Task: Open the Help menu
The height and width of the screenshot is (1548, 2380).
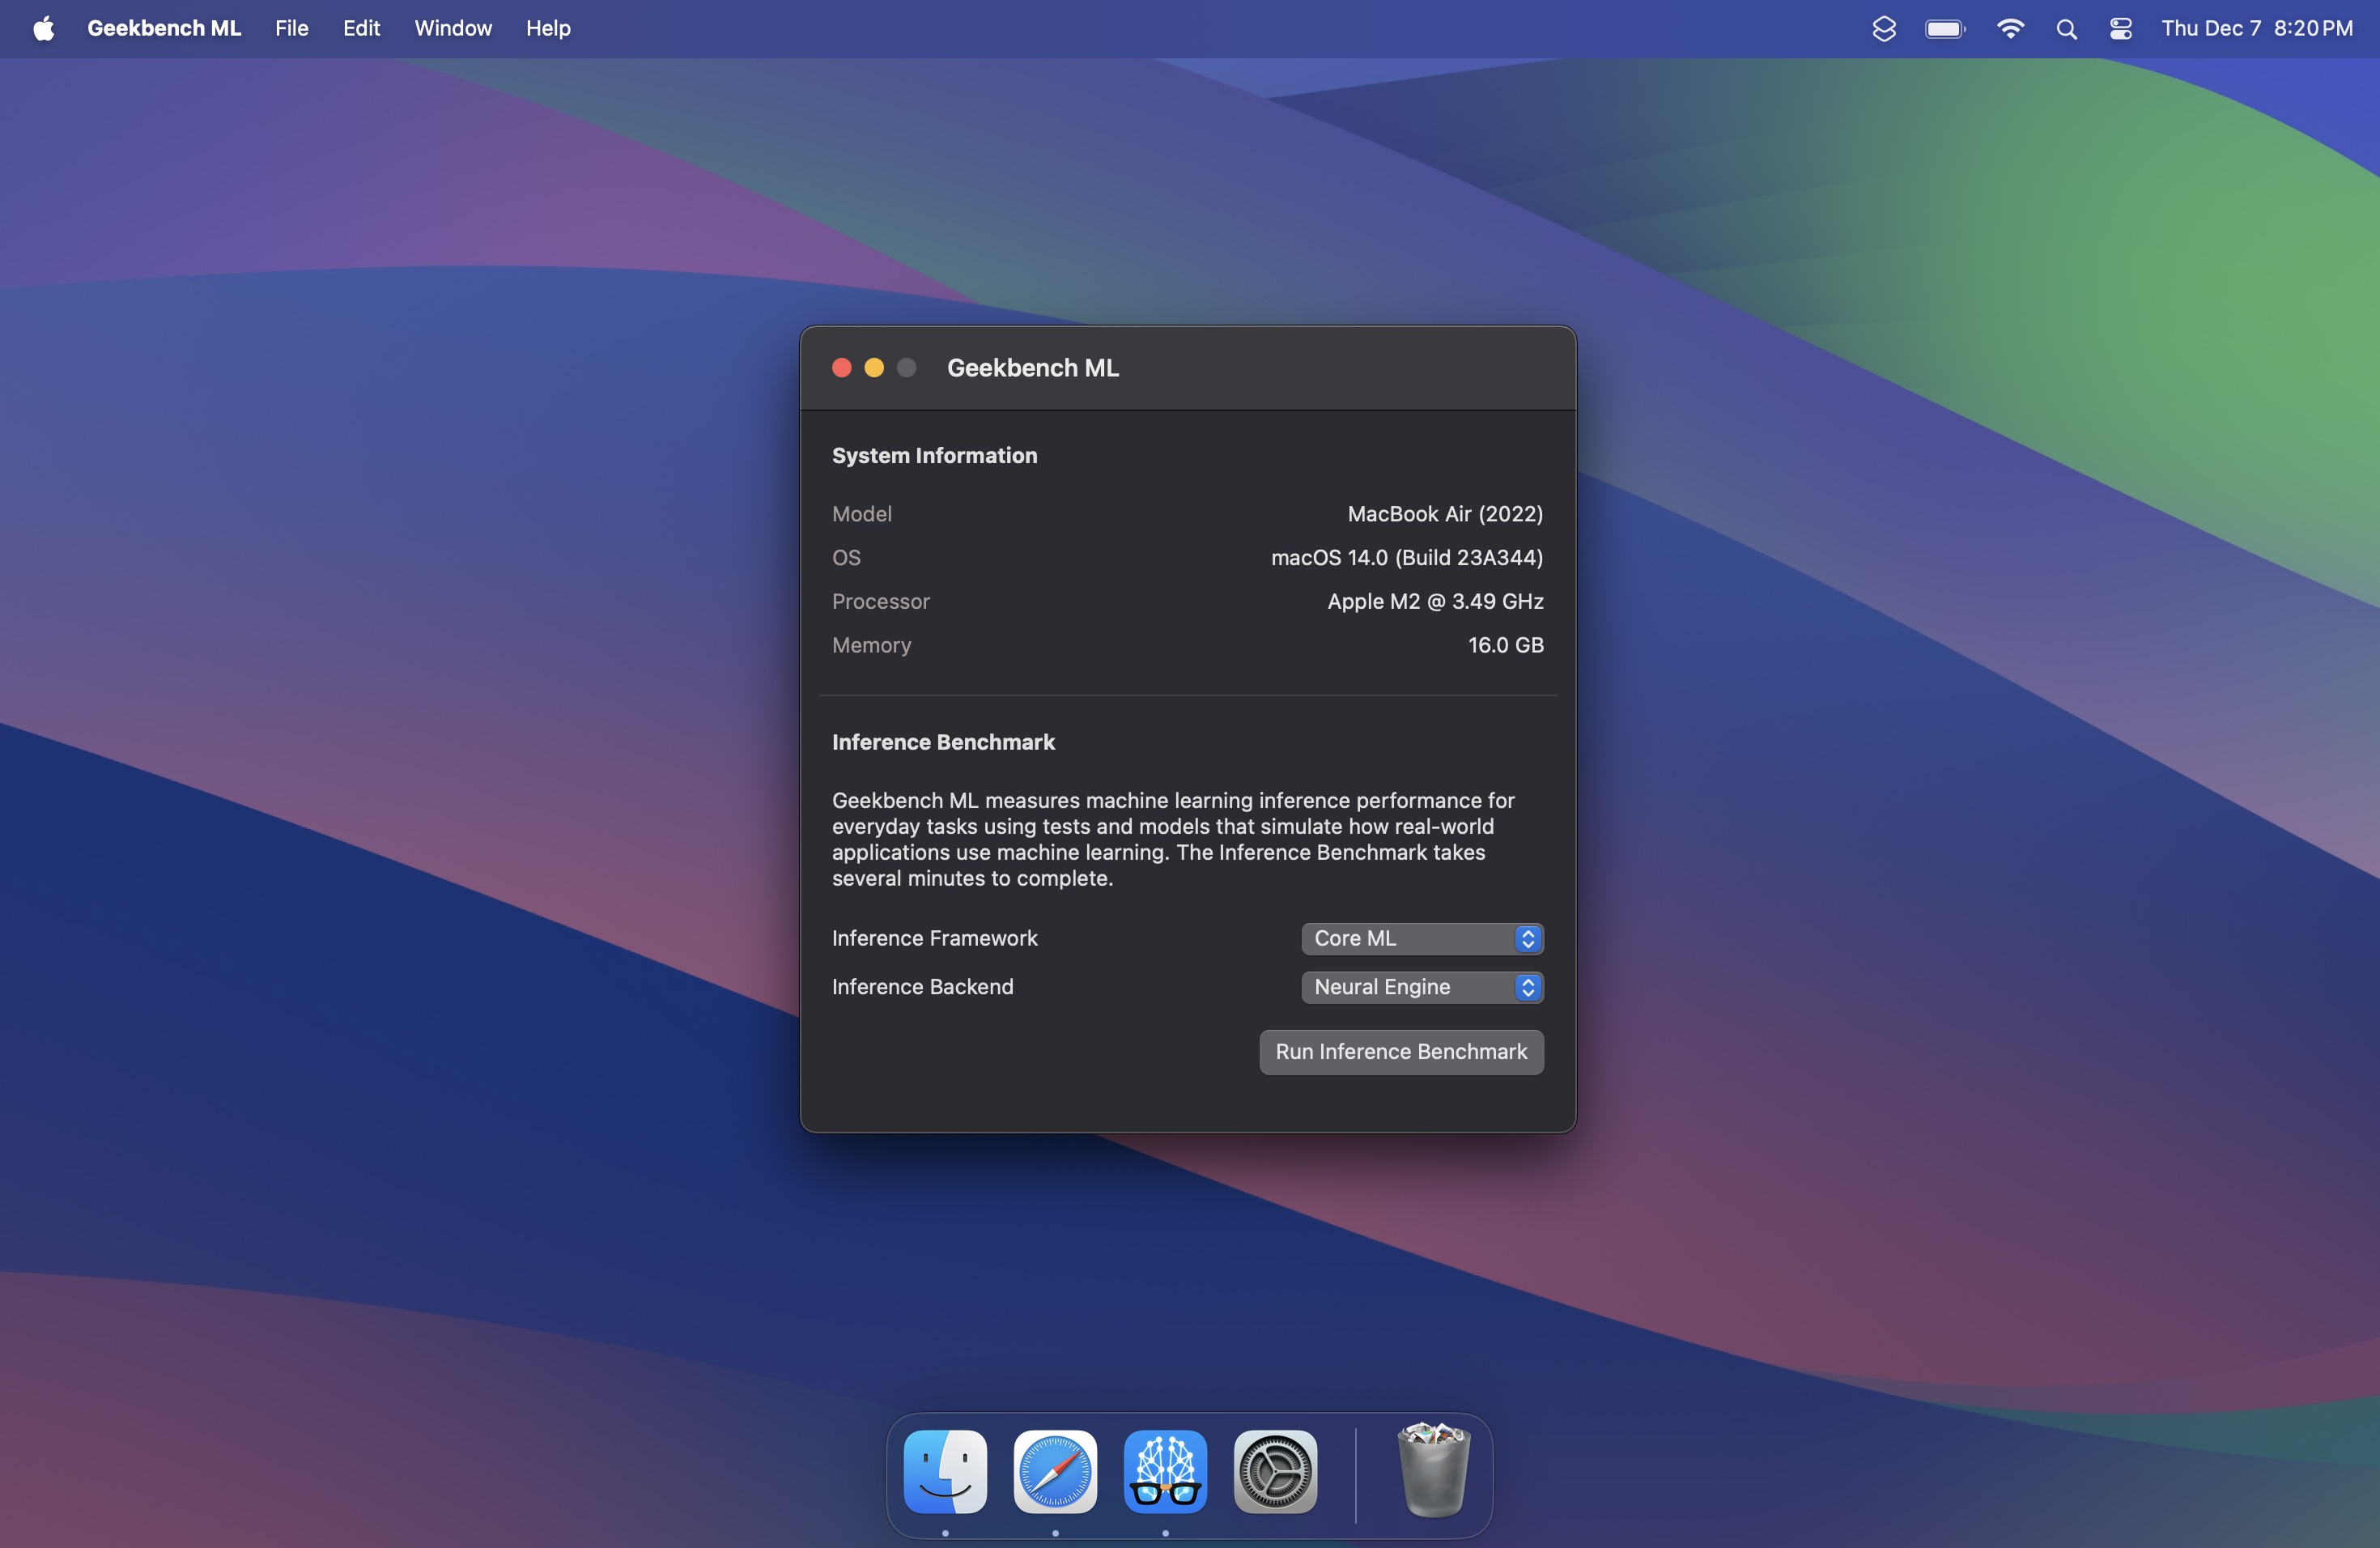Action: click(x=547, y=28)
